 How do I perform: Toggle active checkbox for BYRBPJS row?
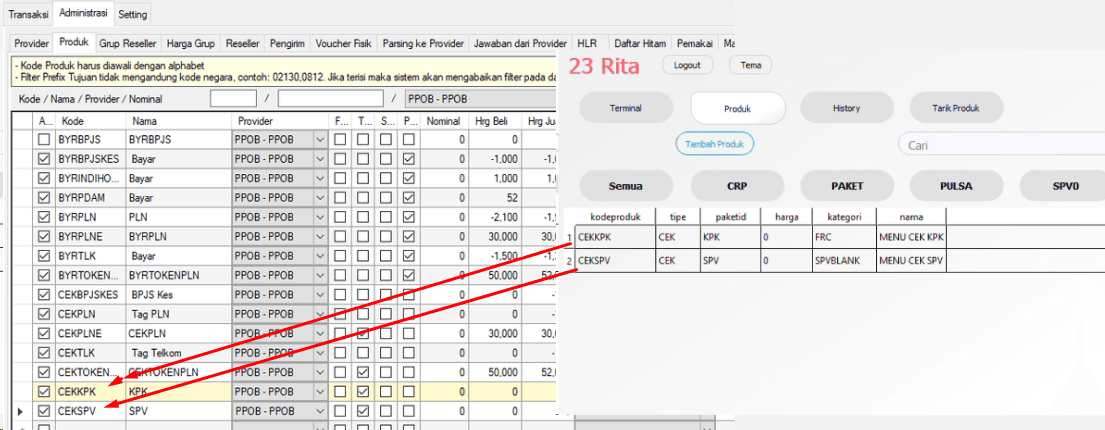(x=44, y=140)
